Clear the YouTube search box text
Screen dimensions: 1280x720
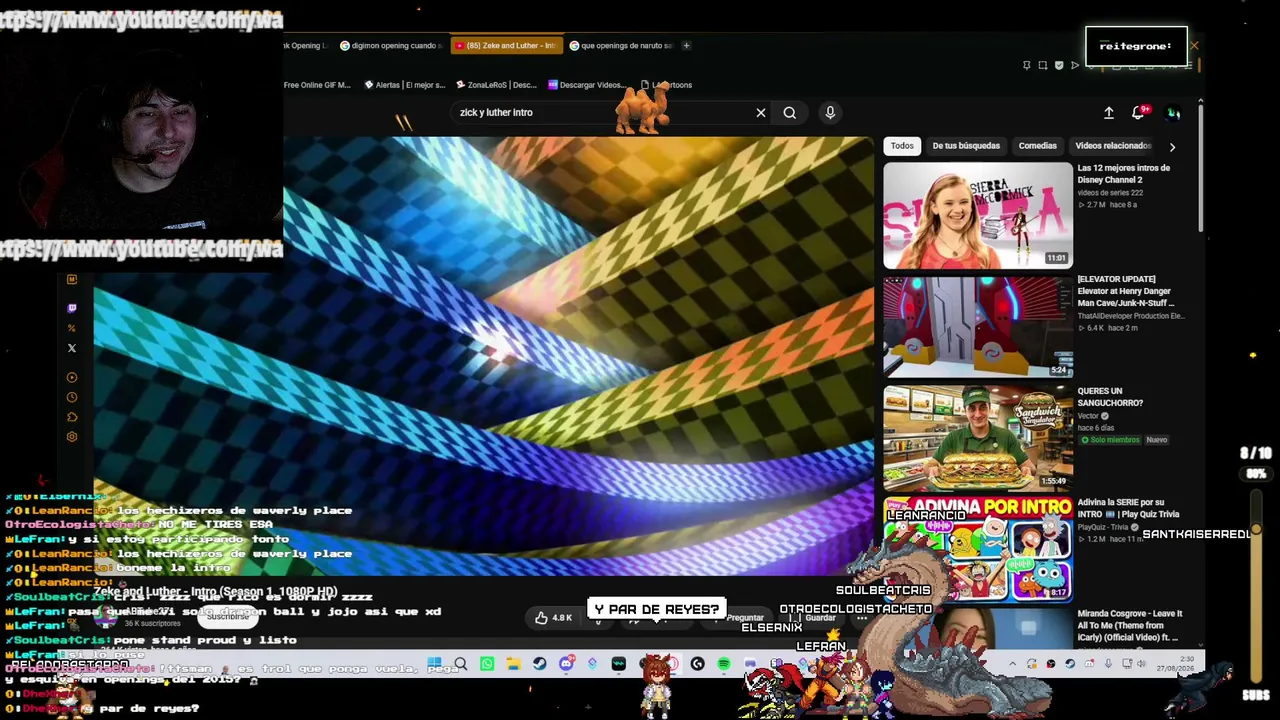tap(761, 113)
